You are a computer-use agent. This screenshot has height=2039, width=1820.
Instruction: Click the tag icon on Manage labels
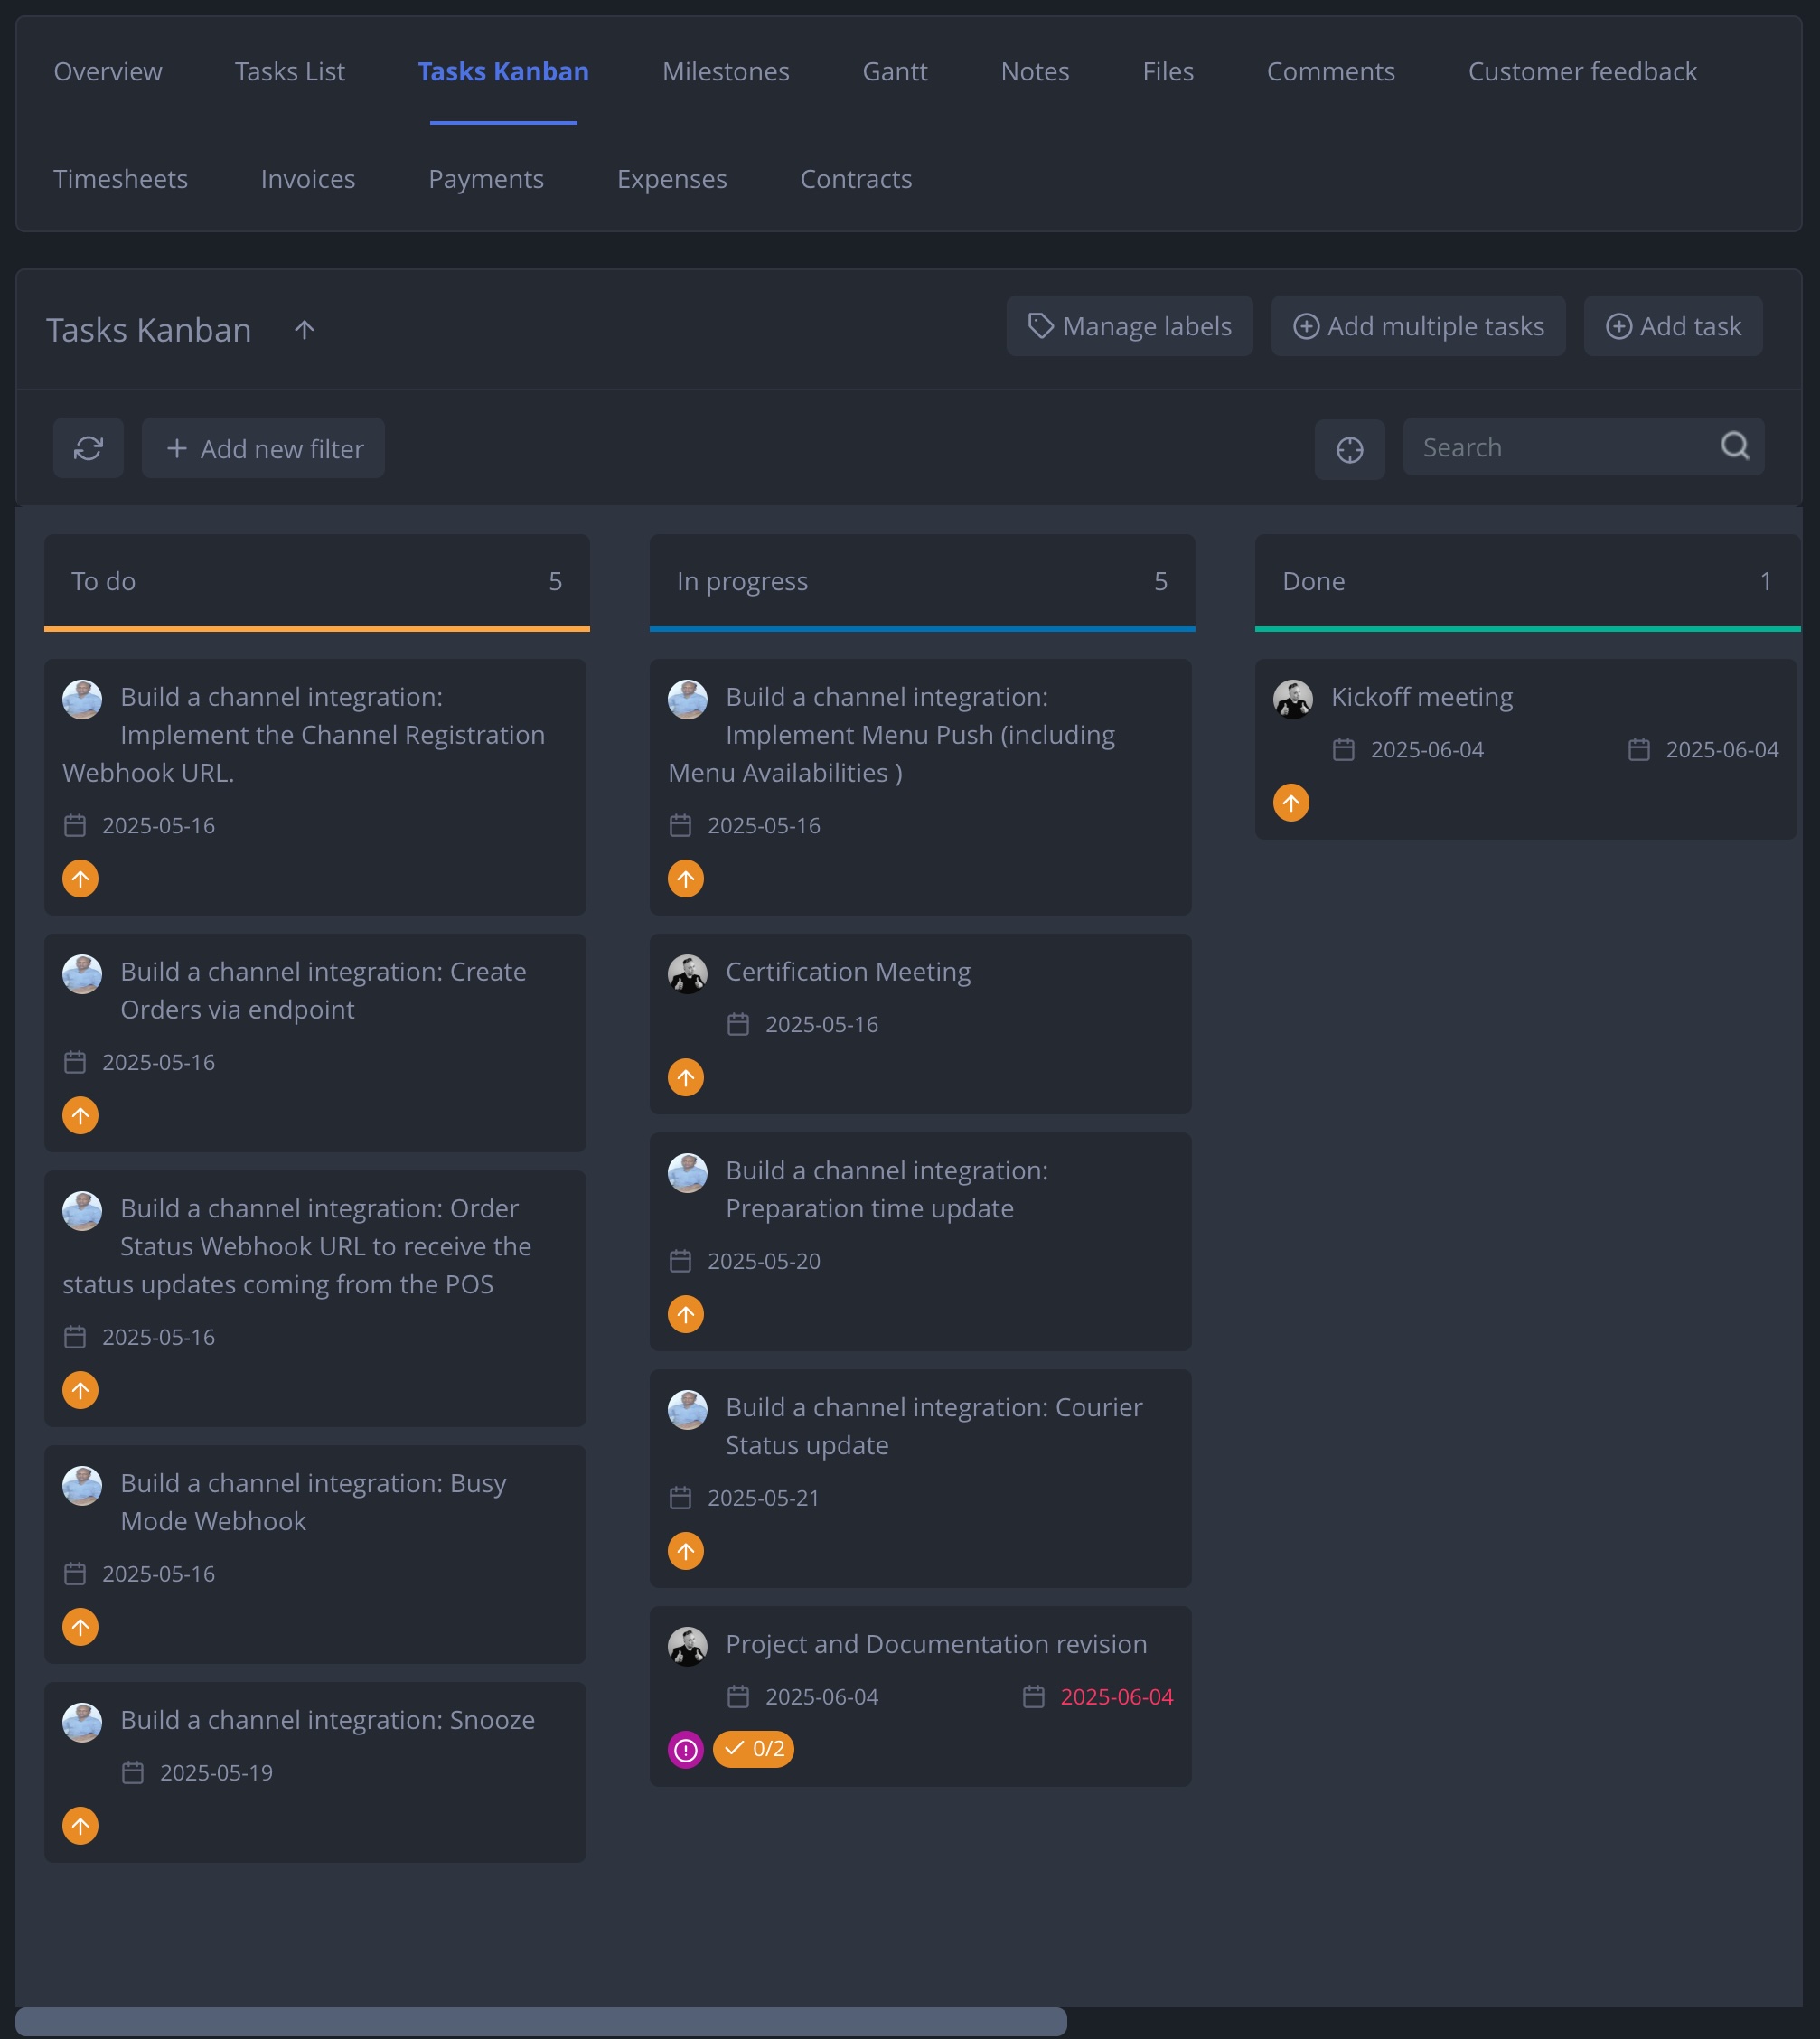pyautogui.click(x=1040, y=326)
